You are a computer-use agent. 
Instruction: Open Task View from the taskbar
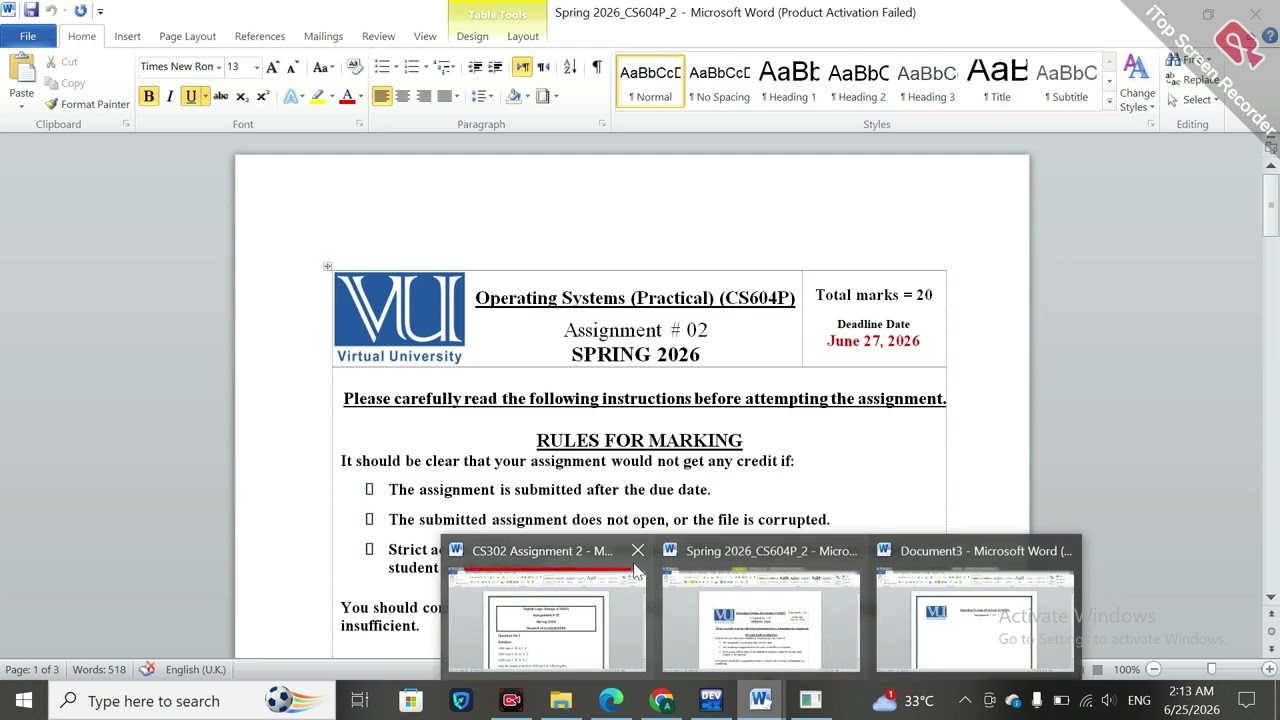pos(360,700)
